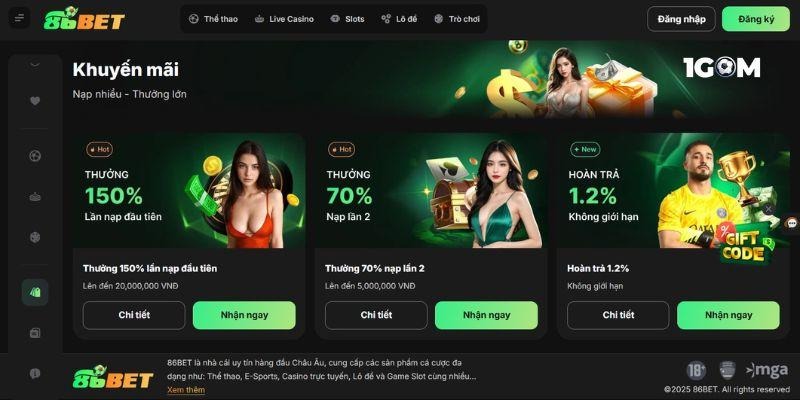
Task: Click Chi tiết for 150% bonus
Action: 134,315
